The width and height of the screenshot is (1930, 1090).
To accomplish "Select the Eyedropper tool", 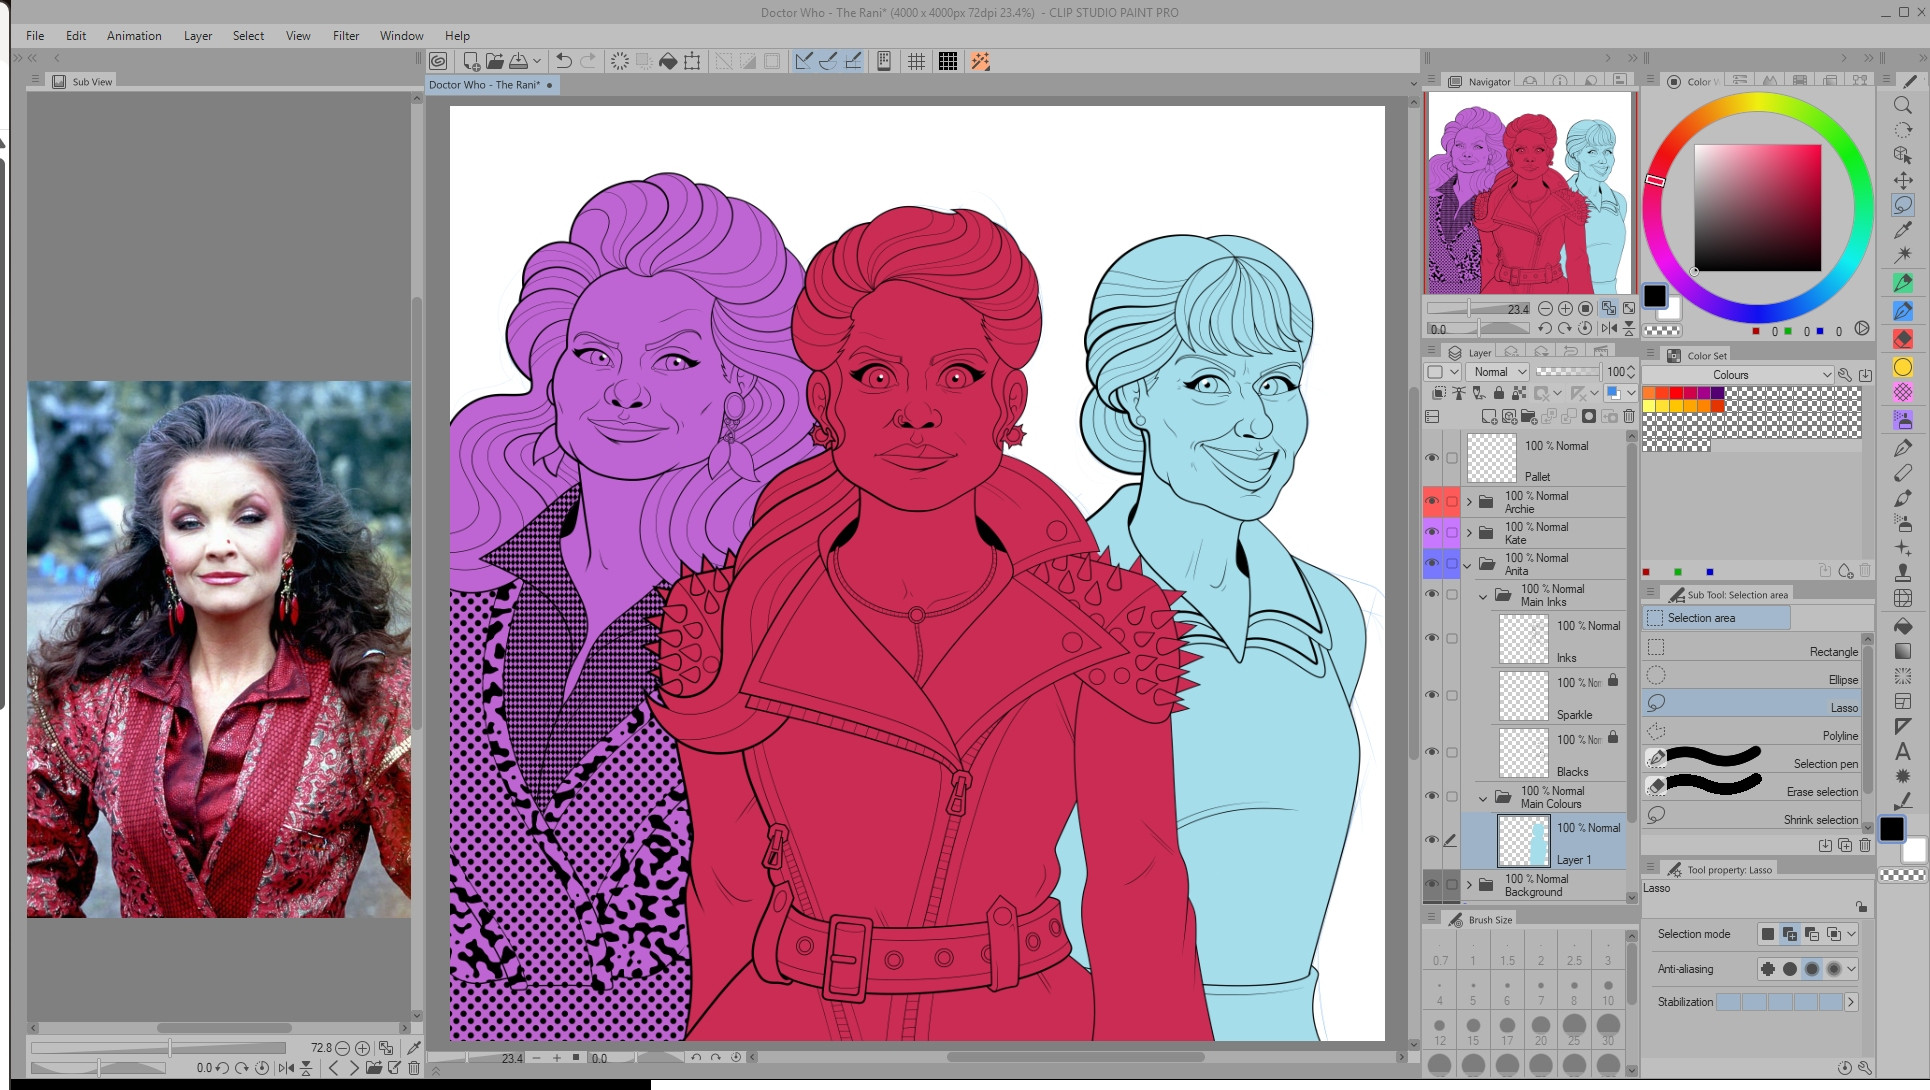I will click(x=1902, y=230).
